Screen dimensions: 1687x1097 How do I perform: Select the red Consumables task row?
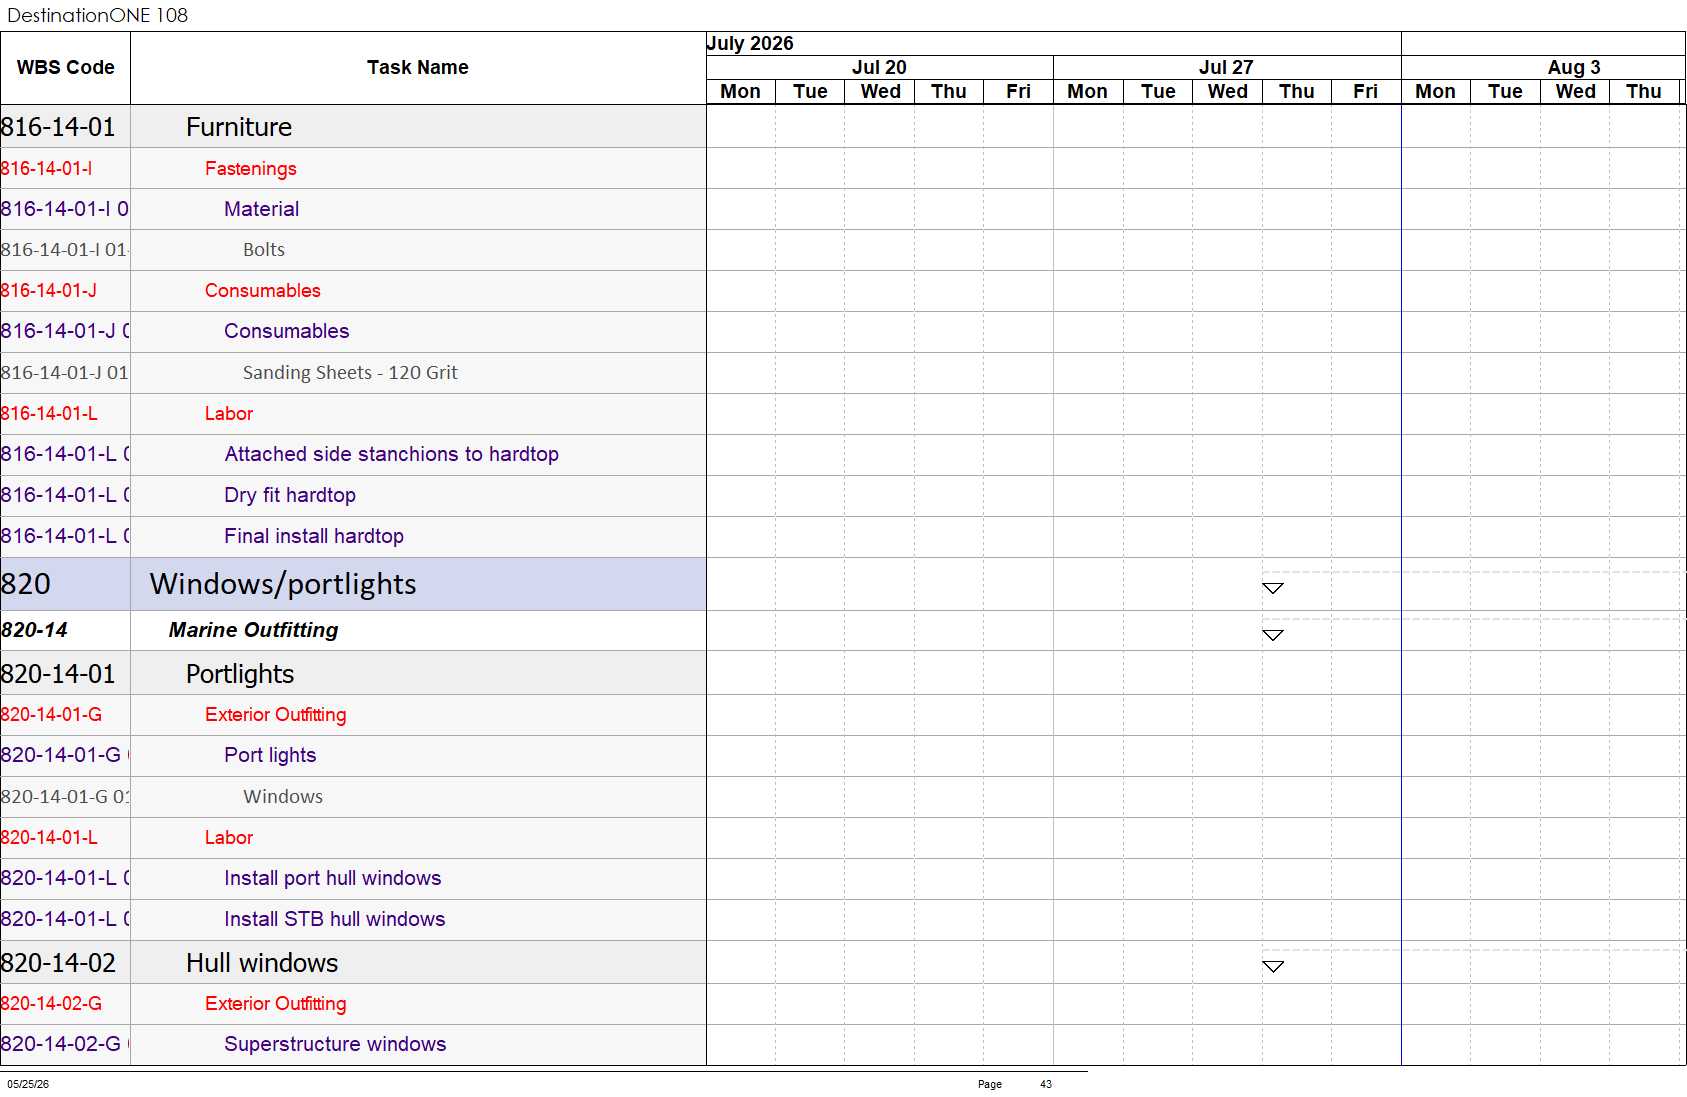[353, 291]
